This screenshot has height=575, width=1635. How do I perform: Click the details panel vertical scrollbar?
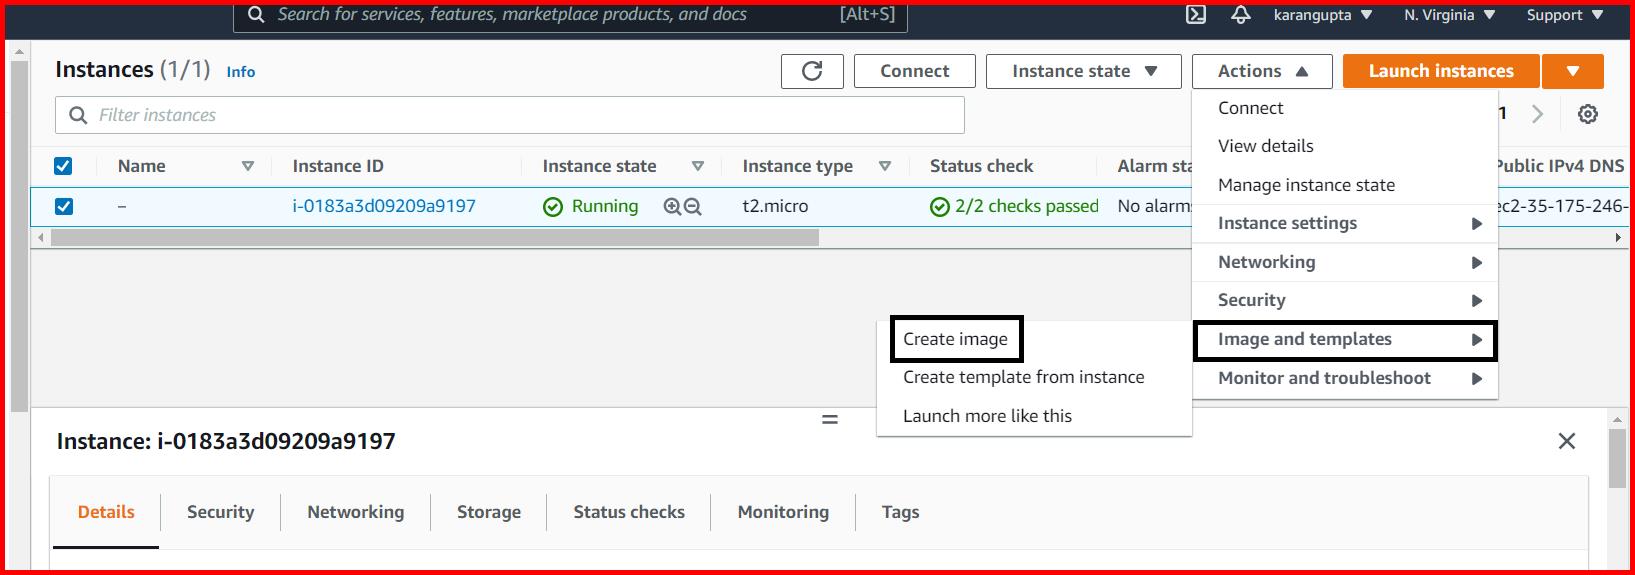(1617, 460)
